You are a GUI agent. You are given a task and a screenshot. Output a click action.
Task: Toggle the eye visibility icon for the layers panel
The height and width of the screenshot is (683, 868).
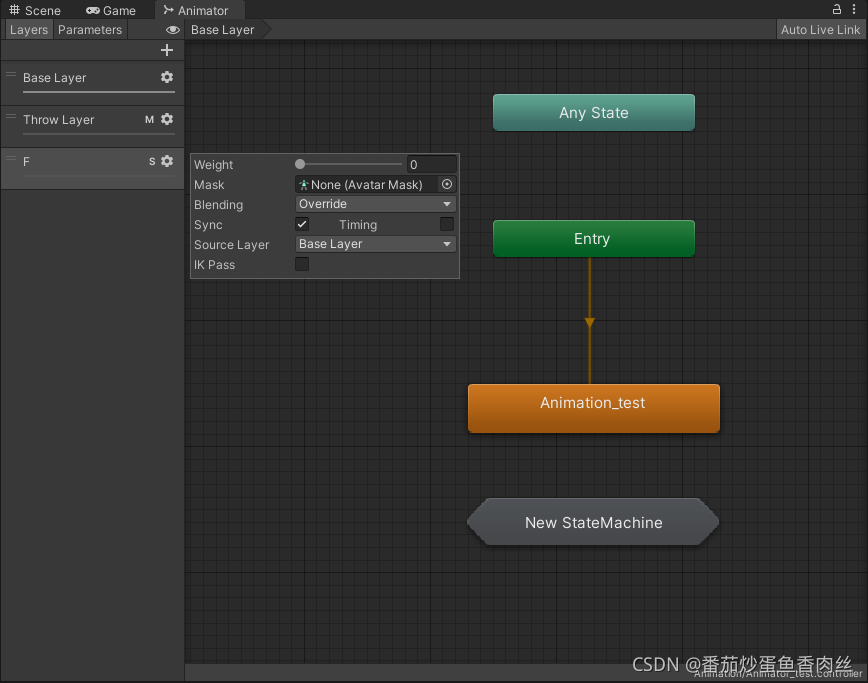[x=173, y=30]
